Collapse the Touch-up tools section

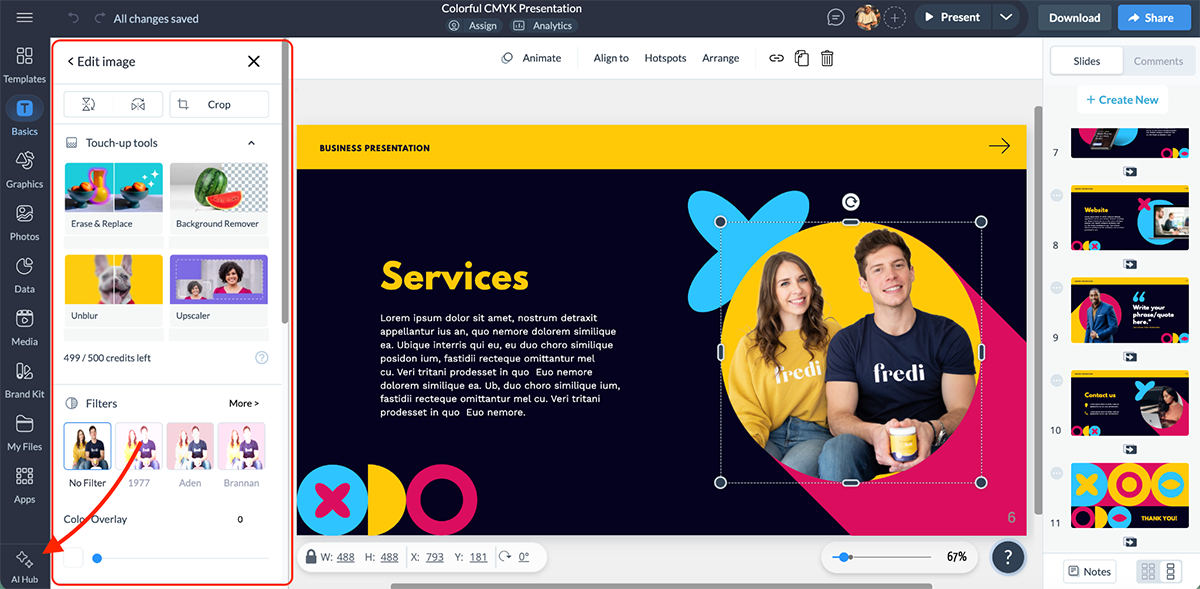[x=251, y=142]
